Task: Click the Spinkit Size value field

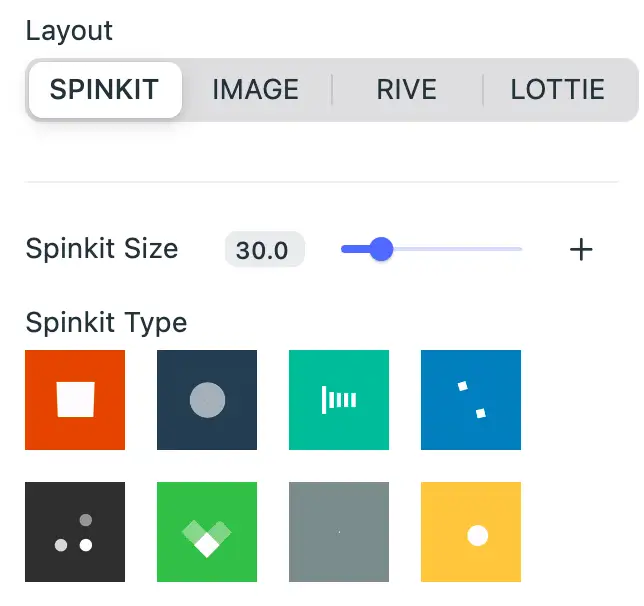Action: (x=263, y=250)
